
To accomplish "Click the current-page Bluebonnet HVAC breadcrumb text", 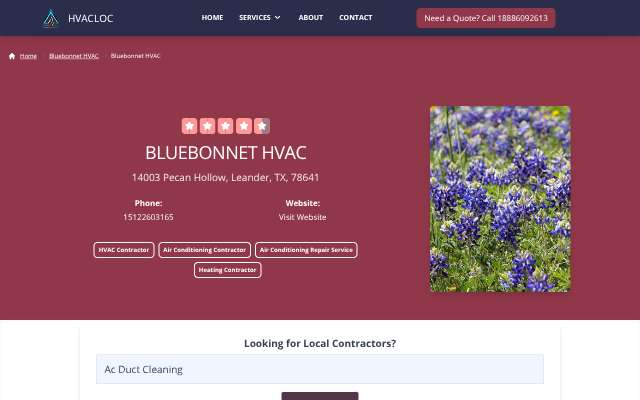I will (136, 56).
